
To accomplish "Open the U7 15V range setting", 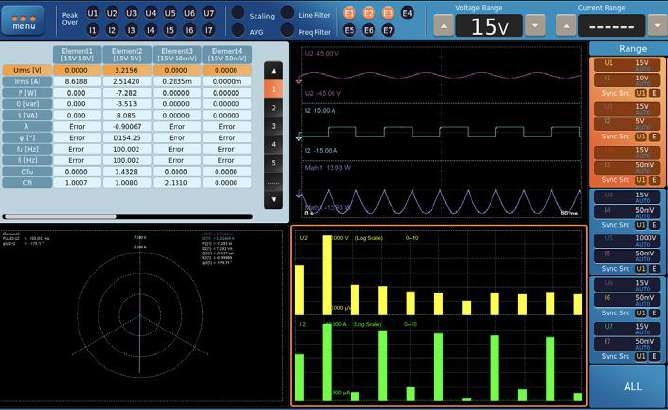I will click(627, 329).
